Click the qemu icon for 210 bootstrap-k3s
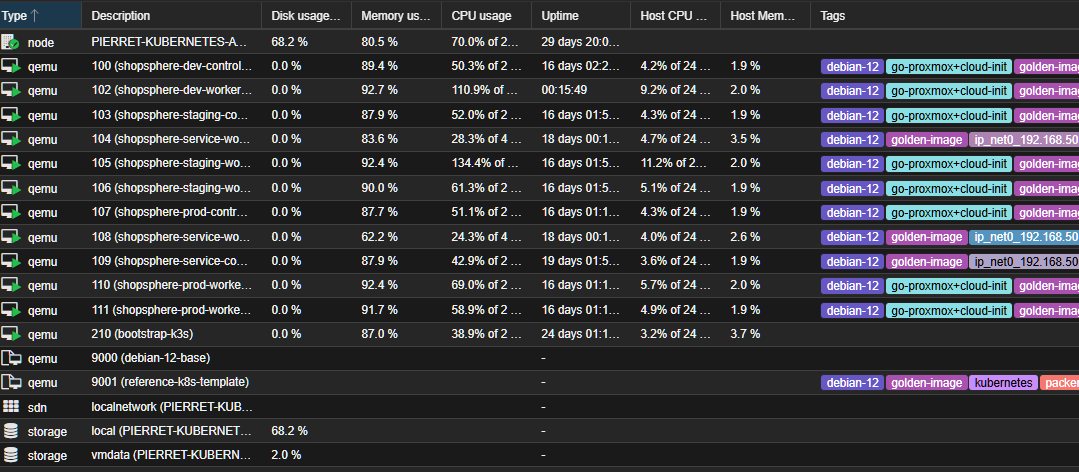Viewport: 1079px width, 472px height. point(10,334)
